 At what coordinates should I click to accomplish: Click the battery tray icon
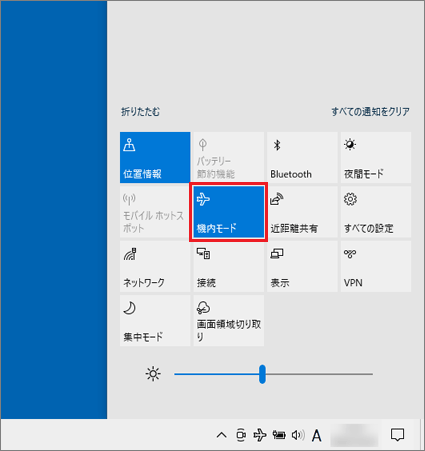point(279,435)
